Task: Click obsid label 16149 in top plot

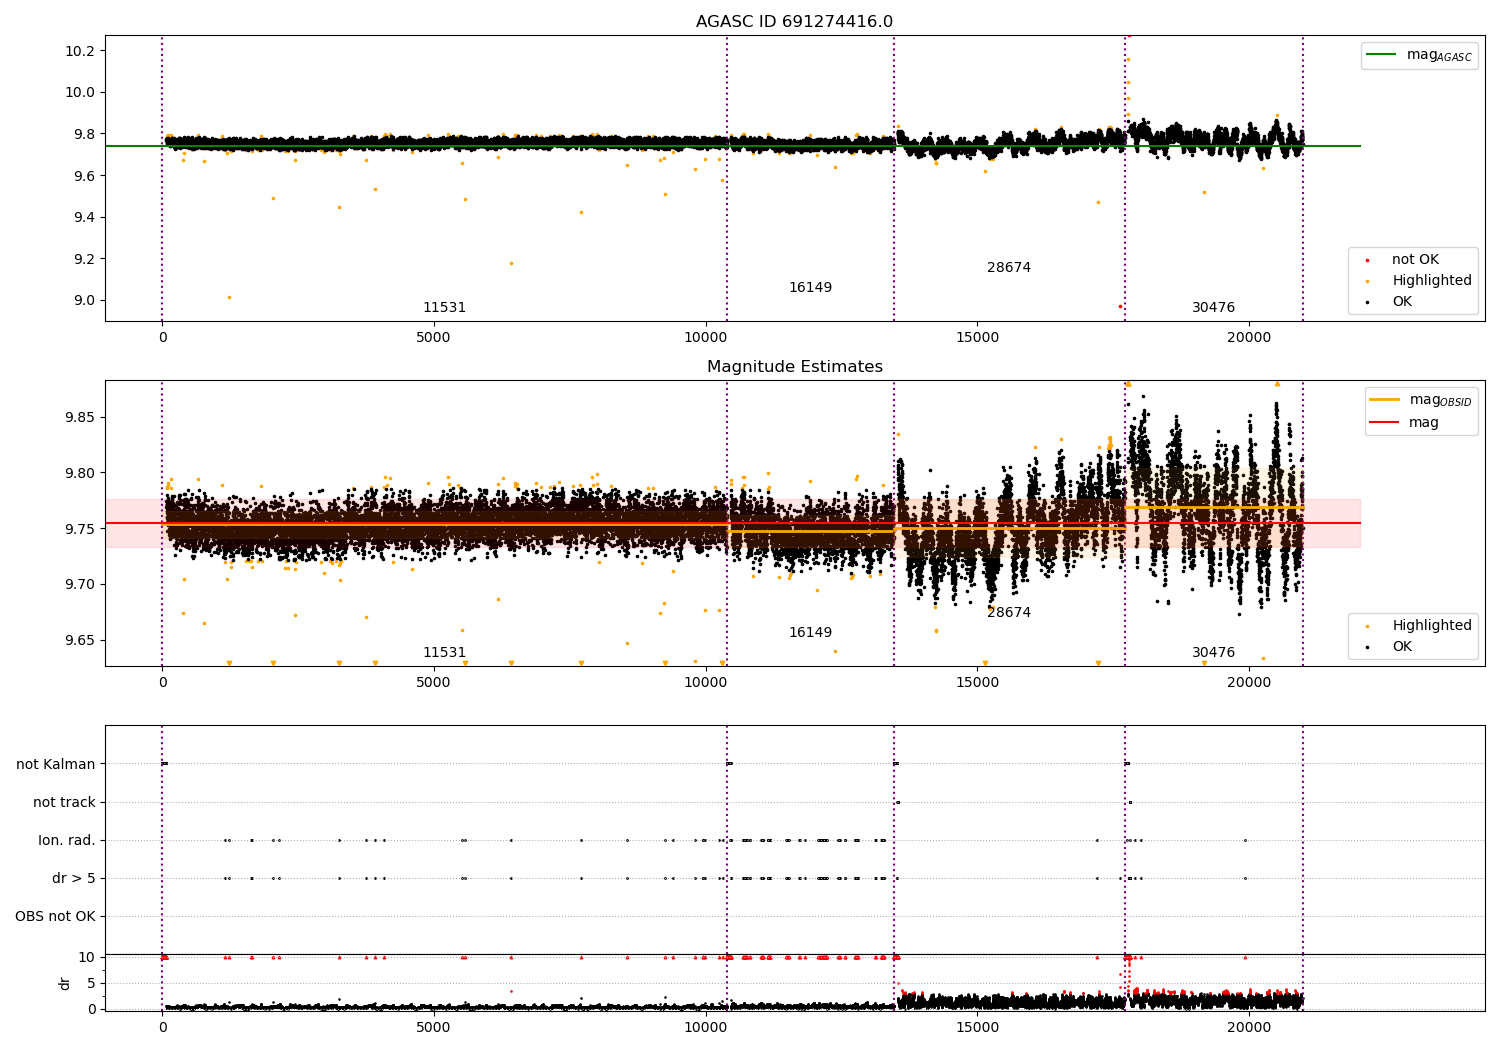Action: [810, 288]
